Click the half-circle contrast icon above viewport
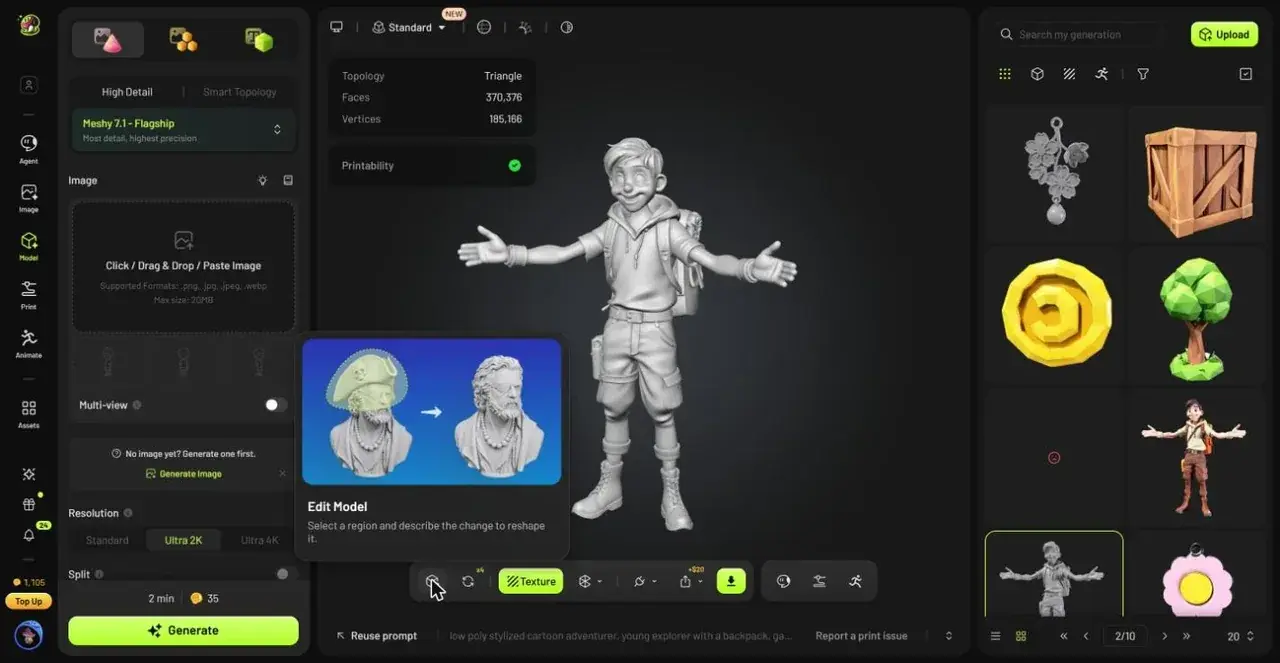1280x663 pixels. (x=567, y=27)
